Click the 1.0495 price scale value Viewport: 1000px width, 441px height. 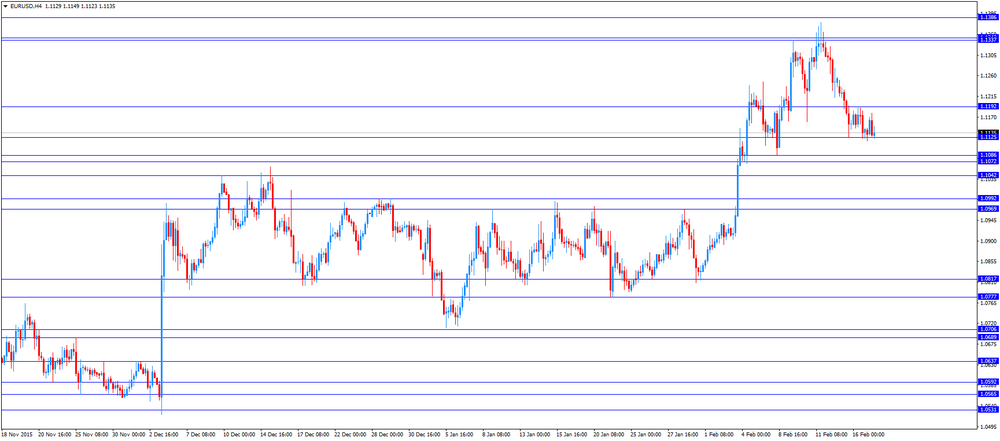[989, 426]
